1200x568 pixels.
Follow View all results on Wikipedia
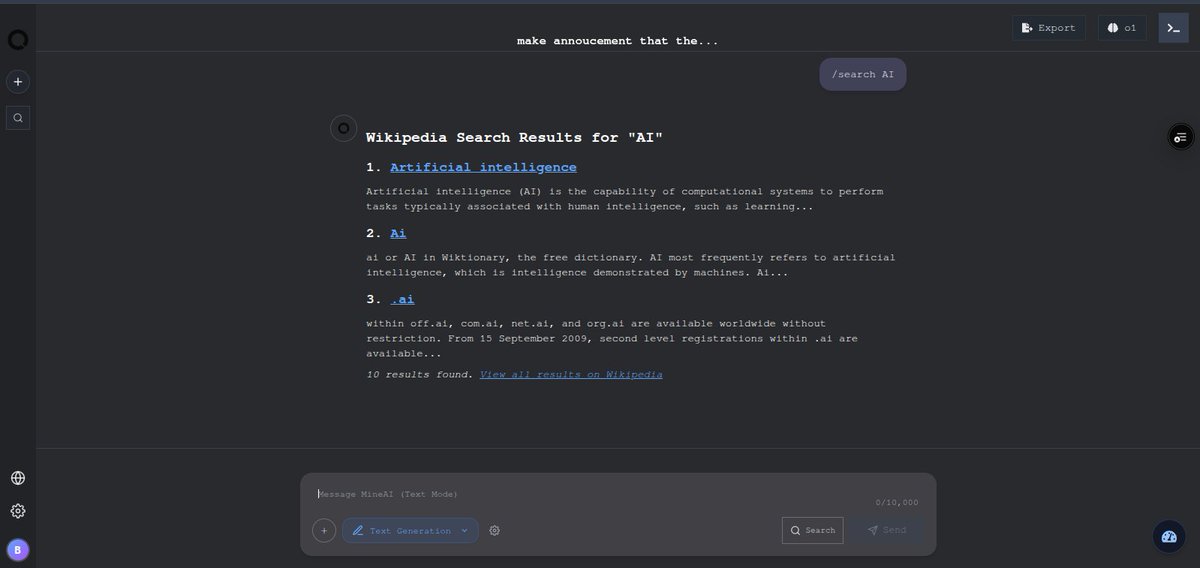pyautogui.click(x=571, y=374)
